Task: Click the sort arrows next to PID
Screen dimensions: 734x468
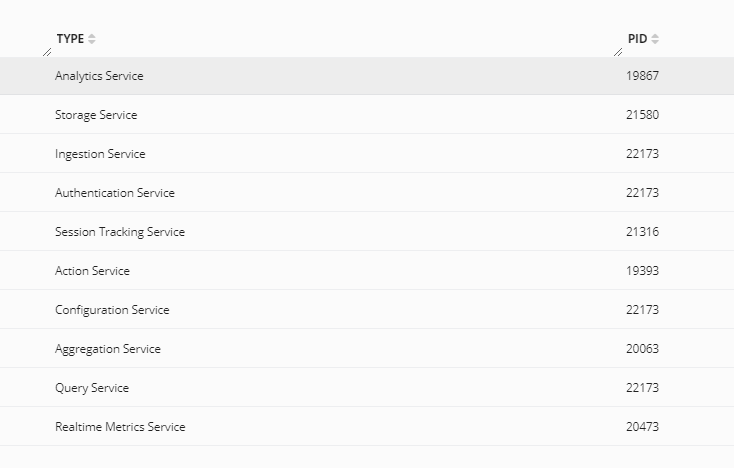Action: pos(655,39)
